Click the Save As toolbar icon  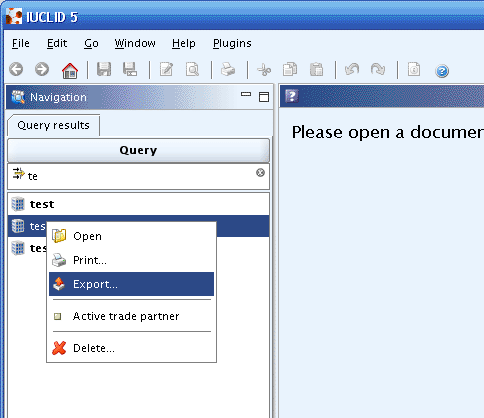[x=130, y=70]
